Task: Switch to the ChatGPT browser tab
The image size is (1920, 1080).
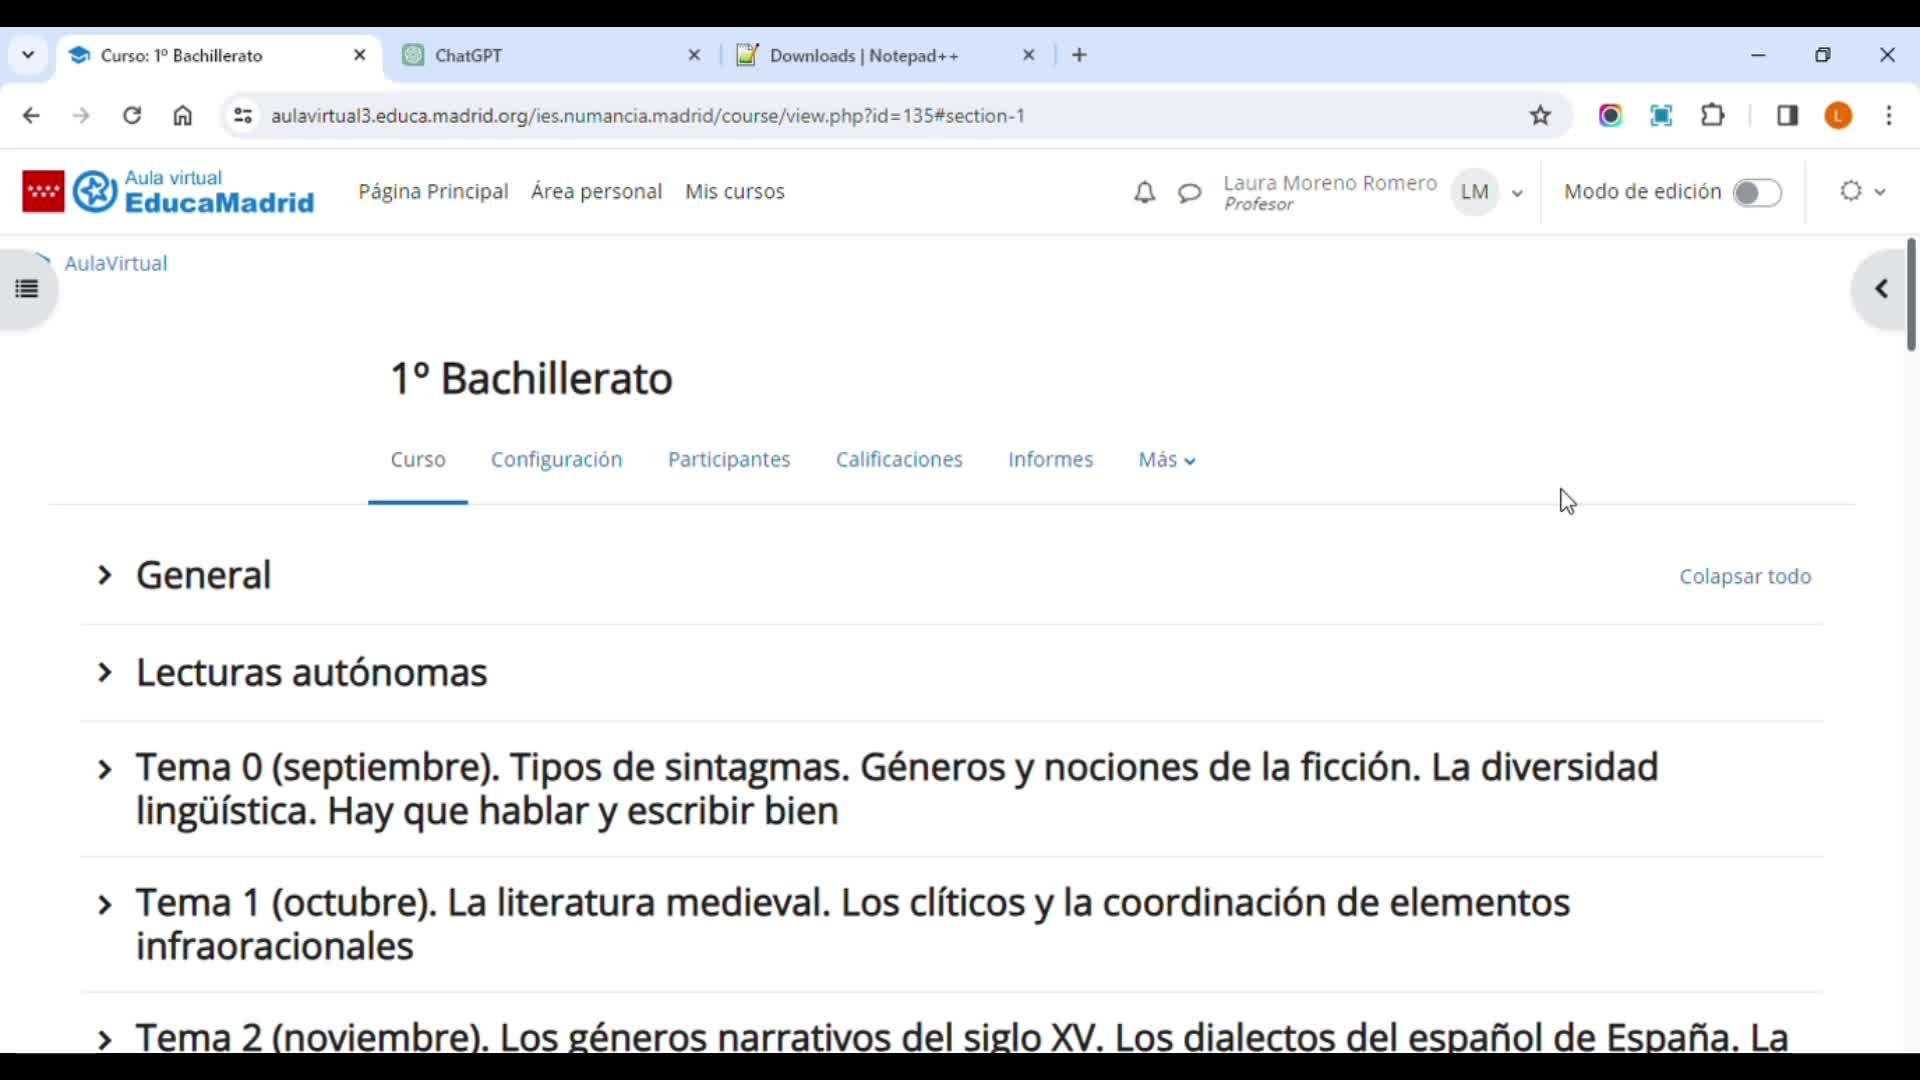Action: point(469,55)
